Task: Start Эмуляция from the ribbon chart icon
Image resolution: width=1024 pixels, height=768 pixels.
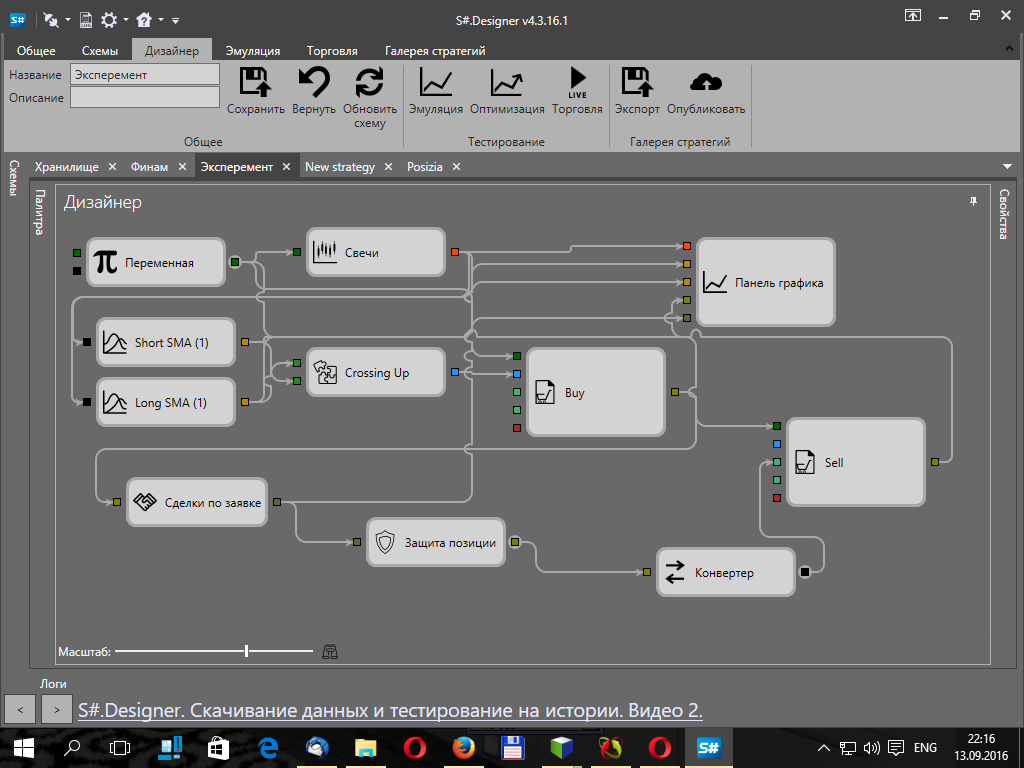Action: point(436,83)
